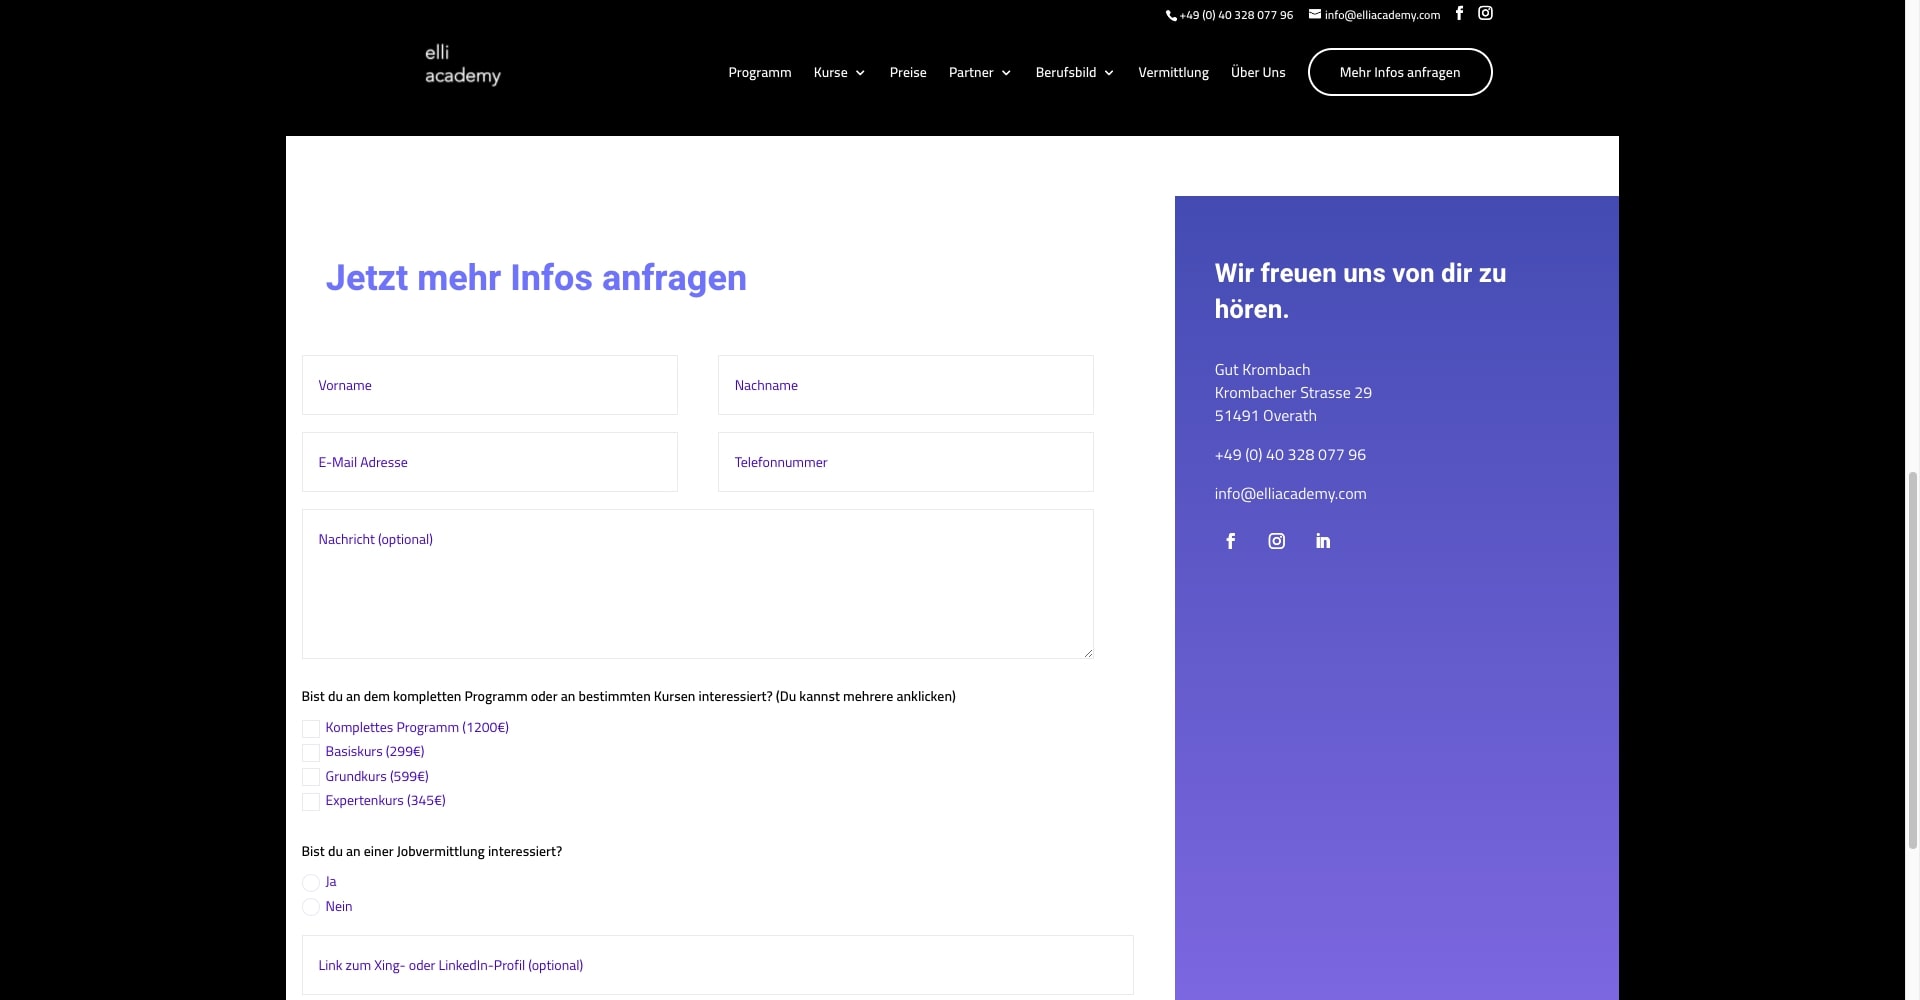Focus the Nachname input field
Viewport: 1920px width, 1000px height.
[x=906, y=385]
